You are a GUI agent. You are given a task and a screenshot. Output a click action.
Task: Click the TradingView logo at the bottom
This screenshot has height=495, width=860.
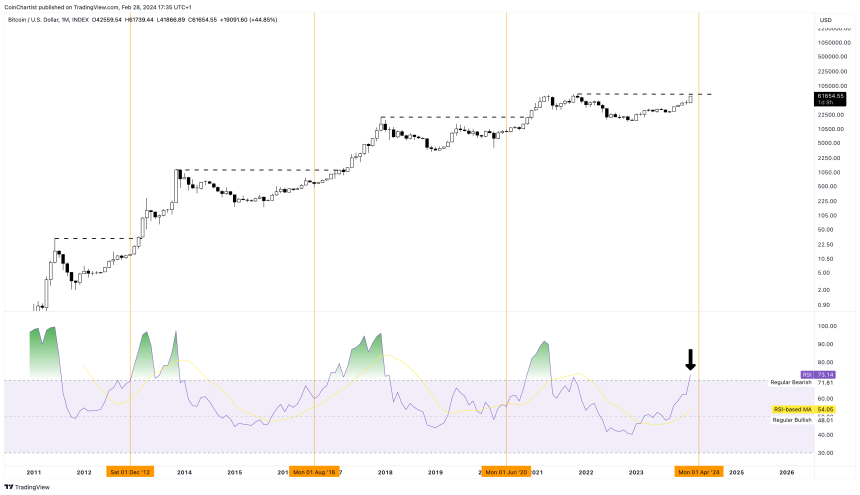[27, 487]
